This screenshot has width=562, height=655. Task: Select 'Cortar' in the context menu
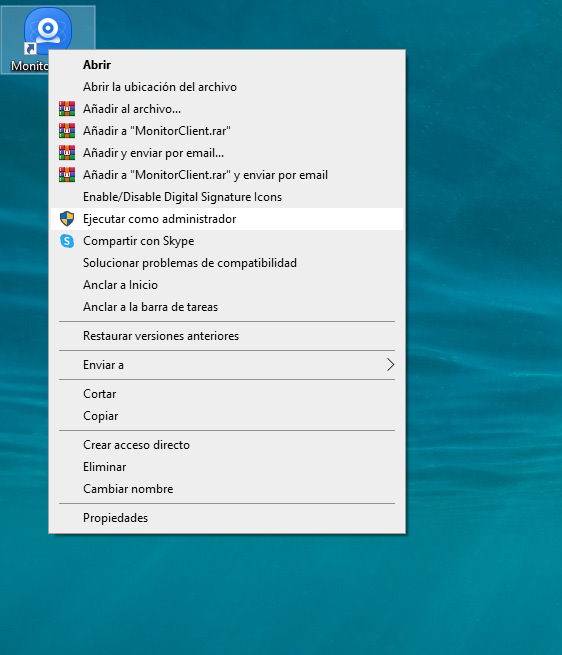click(x=227, y=394)
